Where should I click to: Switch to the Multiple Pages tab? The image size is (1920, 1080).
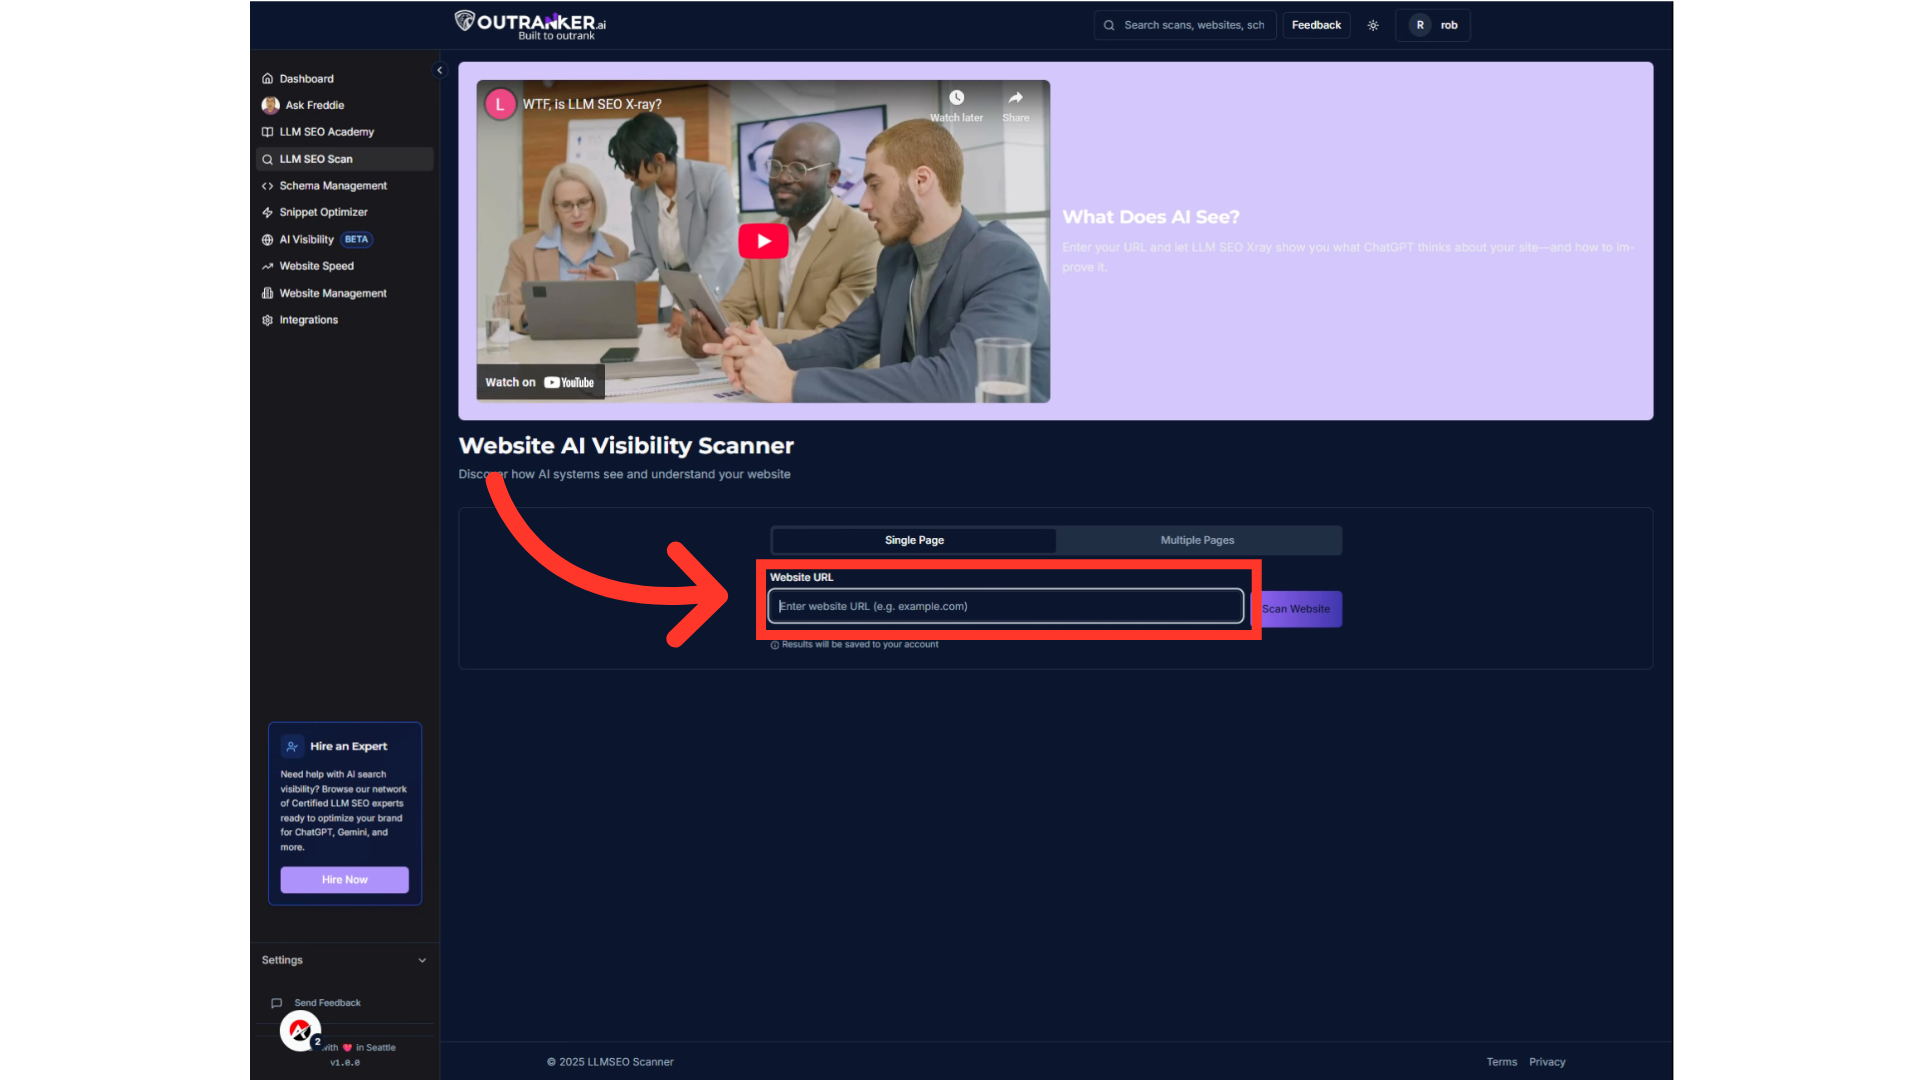[1197, 540]
